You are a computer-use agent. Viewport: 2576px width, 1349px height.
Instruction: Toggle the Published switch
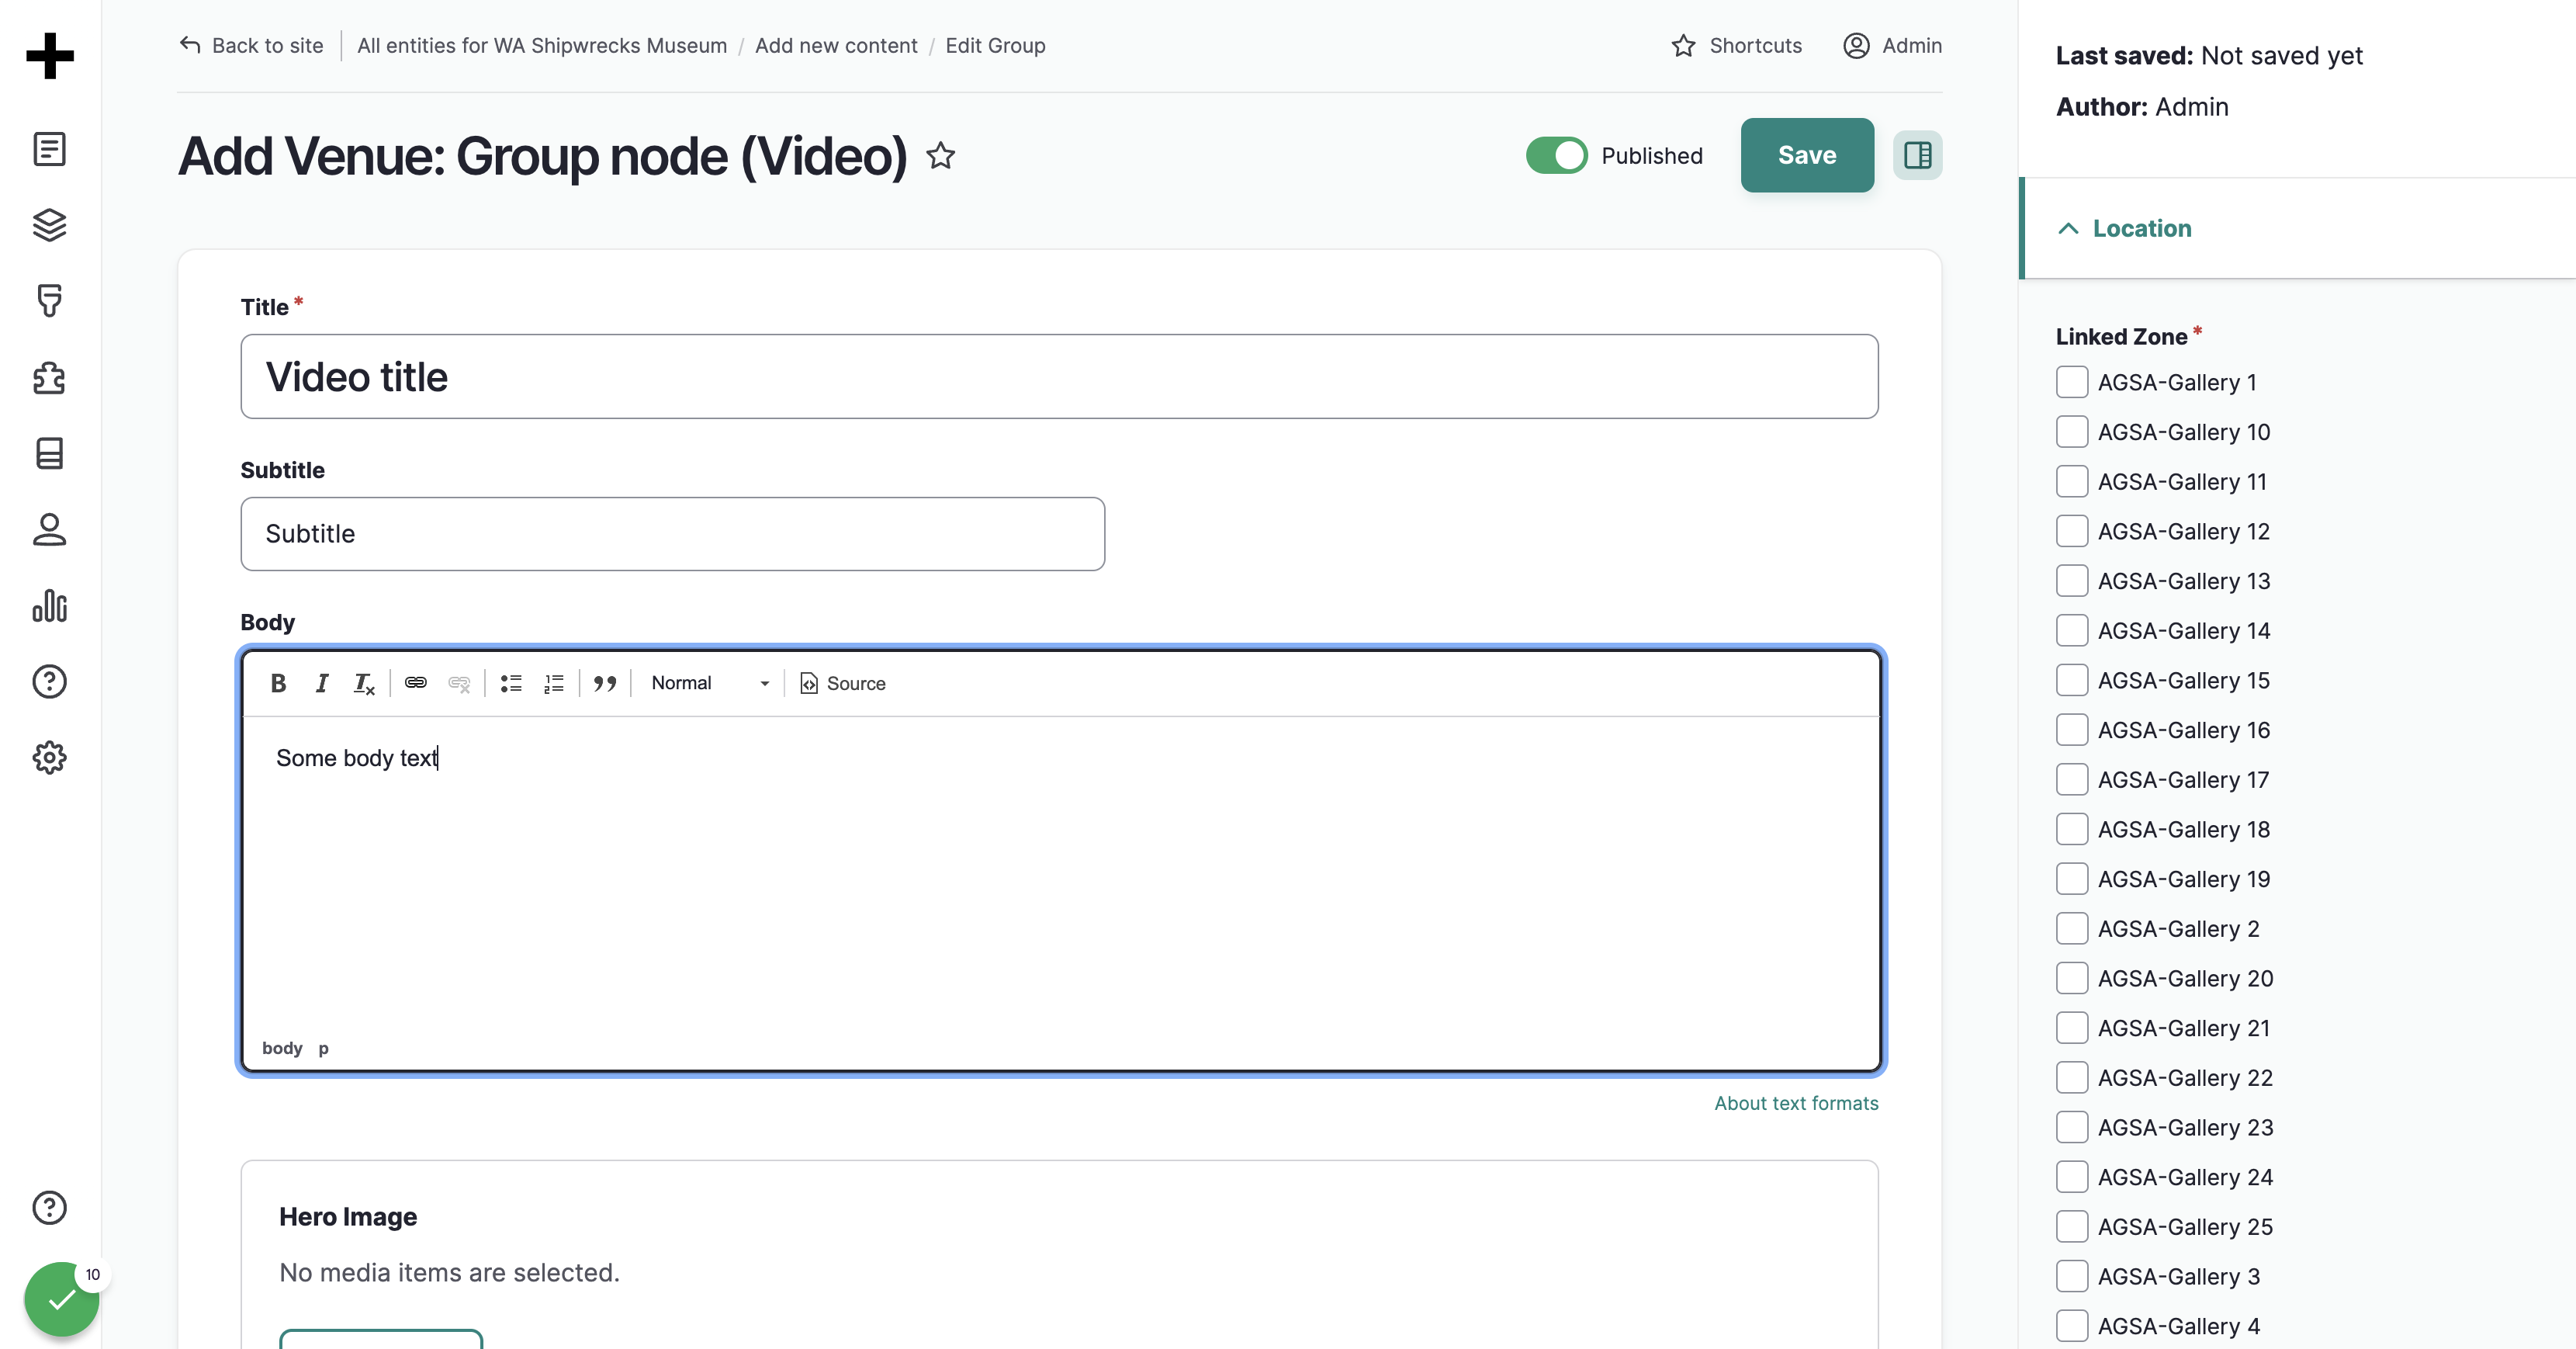1556,155
